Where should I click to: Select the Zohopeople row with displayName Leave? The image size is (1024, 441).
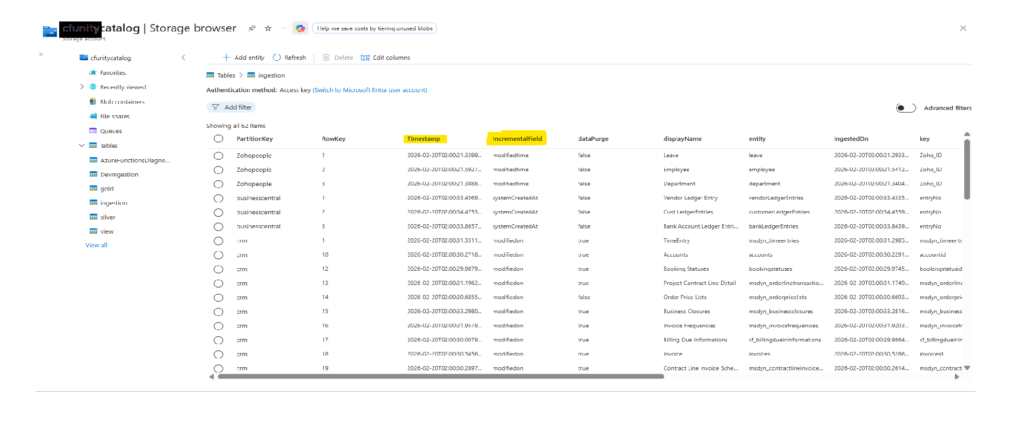218,156
